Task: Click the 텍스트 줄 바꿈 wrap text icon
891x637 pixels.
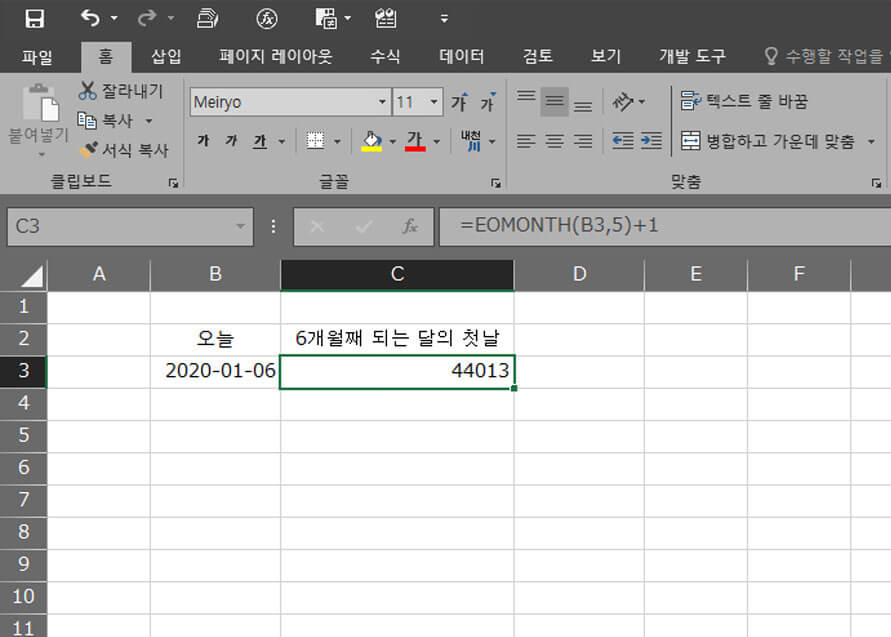Action: (689, 100)
